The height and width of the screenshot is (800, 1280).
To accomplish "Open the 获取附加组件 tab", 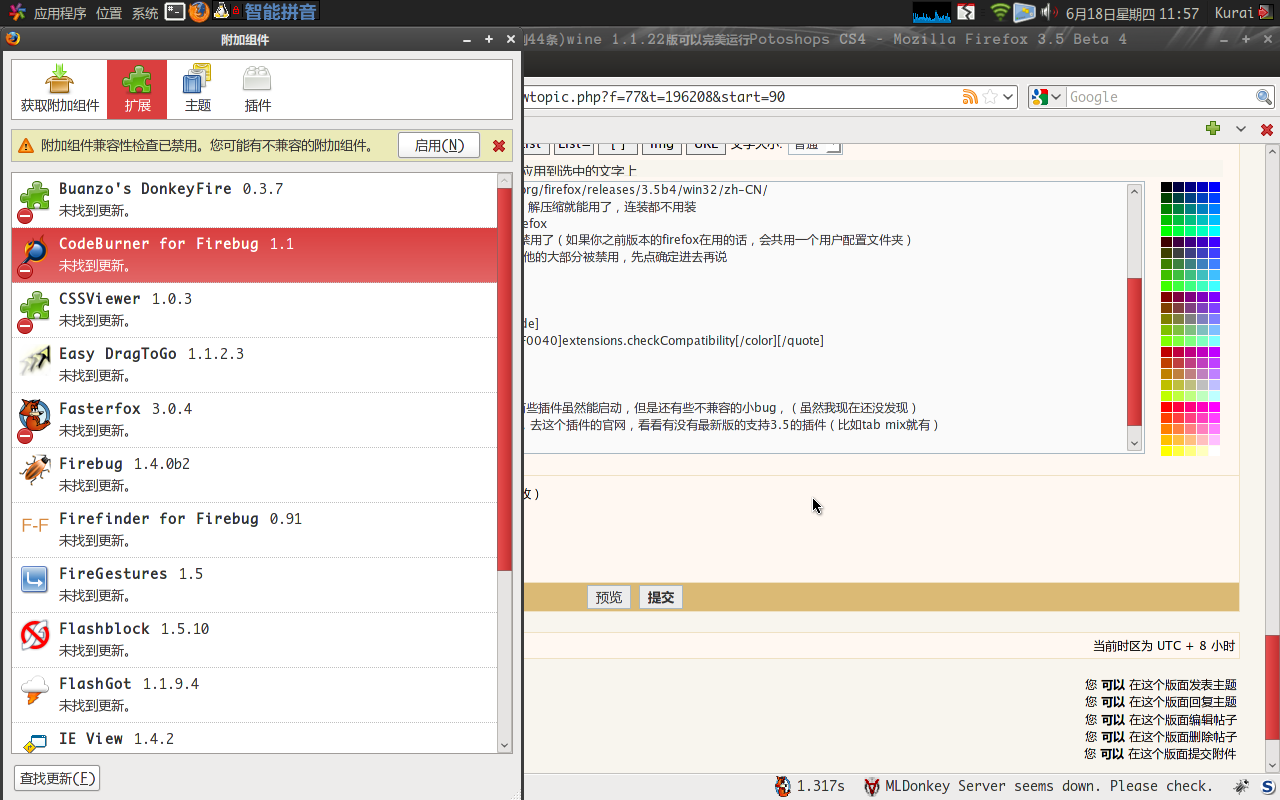I will click(x=60, y=89).
